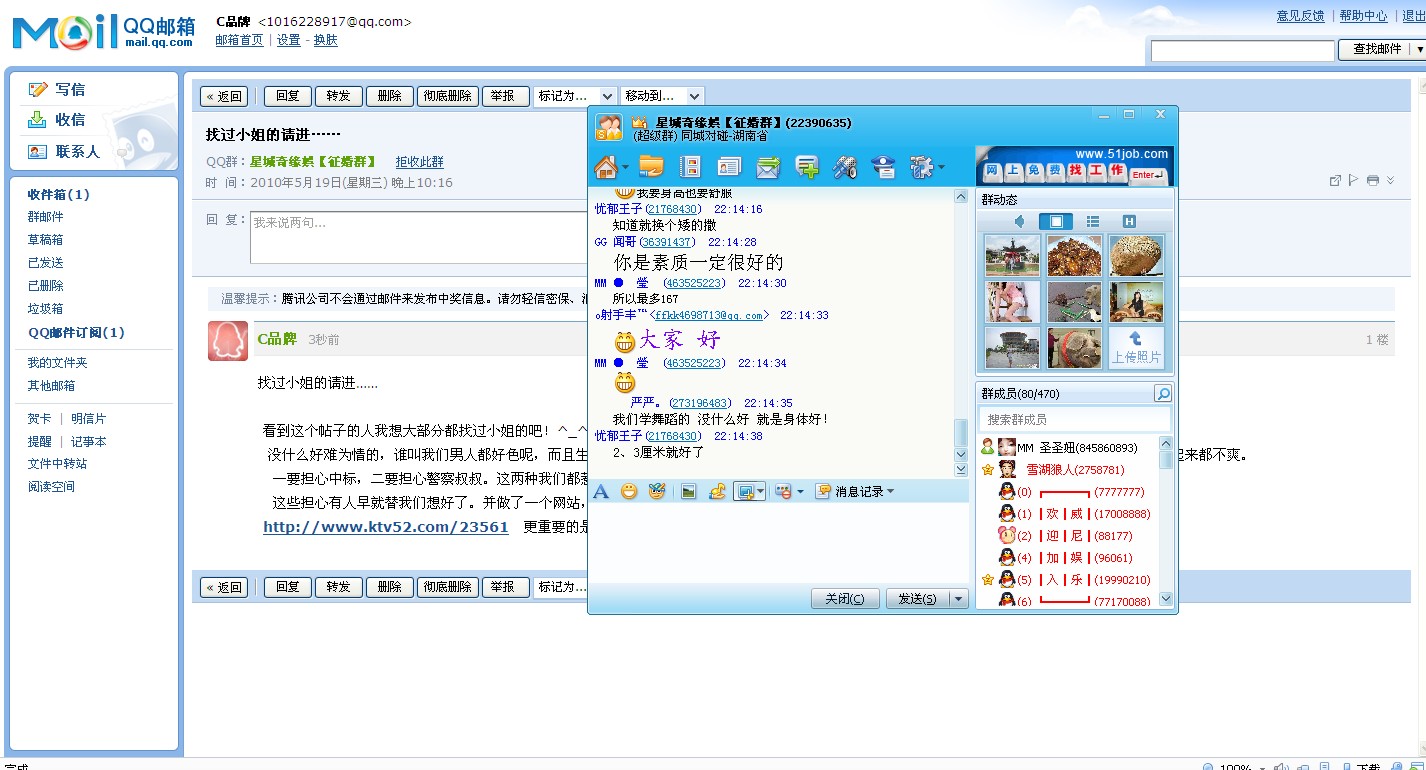Open the arrow beside group home icon
The height and width of the screenshot is (770, 1426).
[x=625, y=167]
